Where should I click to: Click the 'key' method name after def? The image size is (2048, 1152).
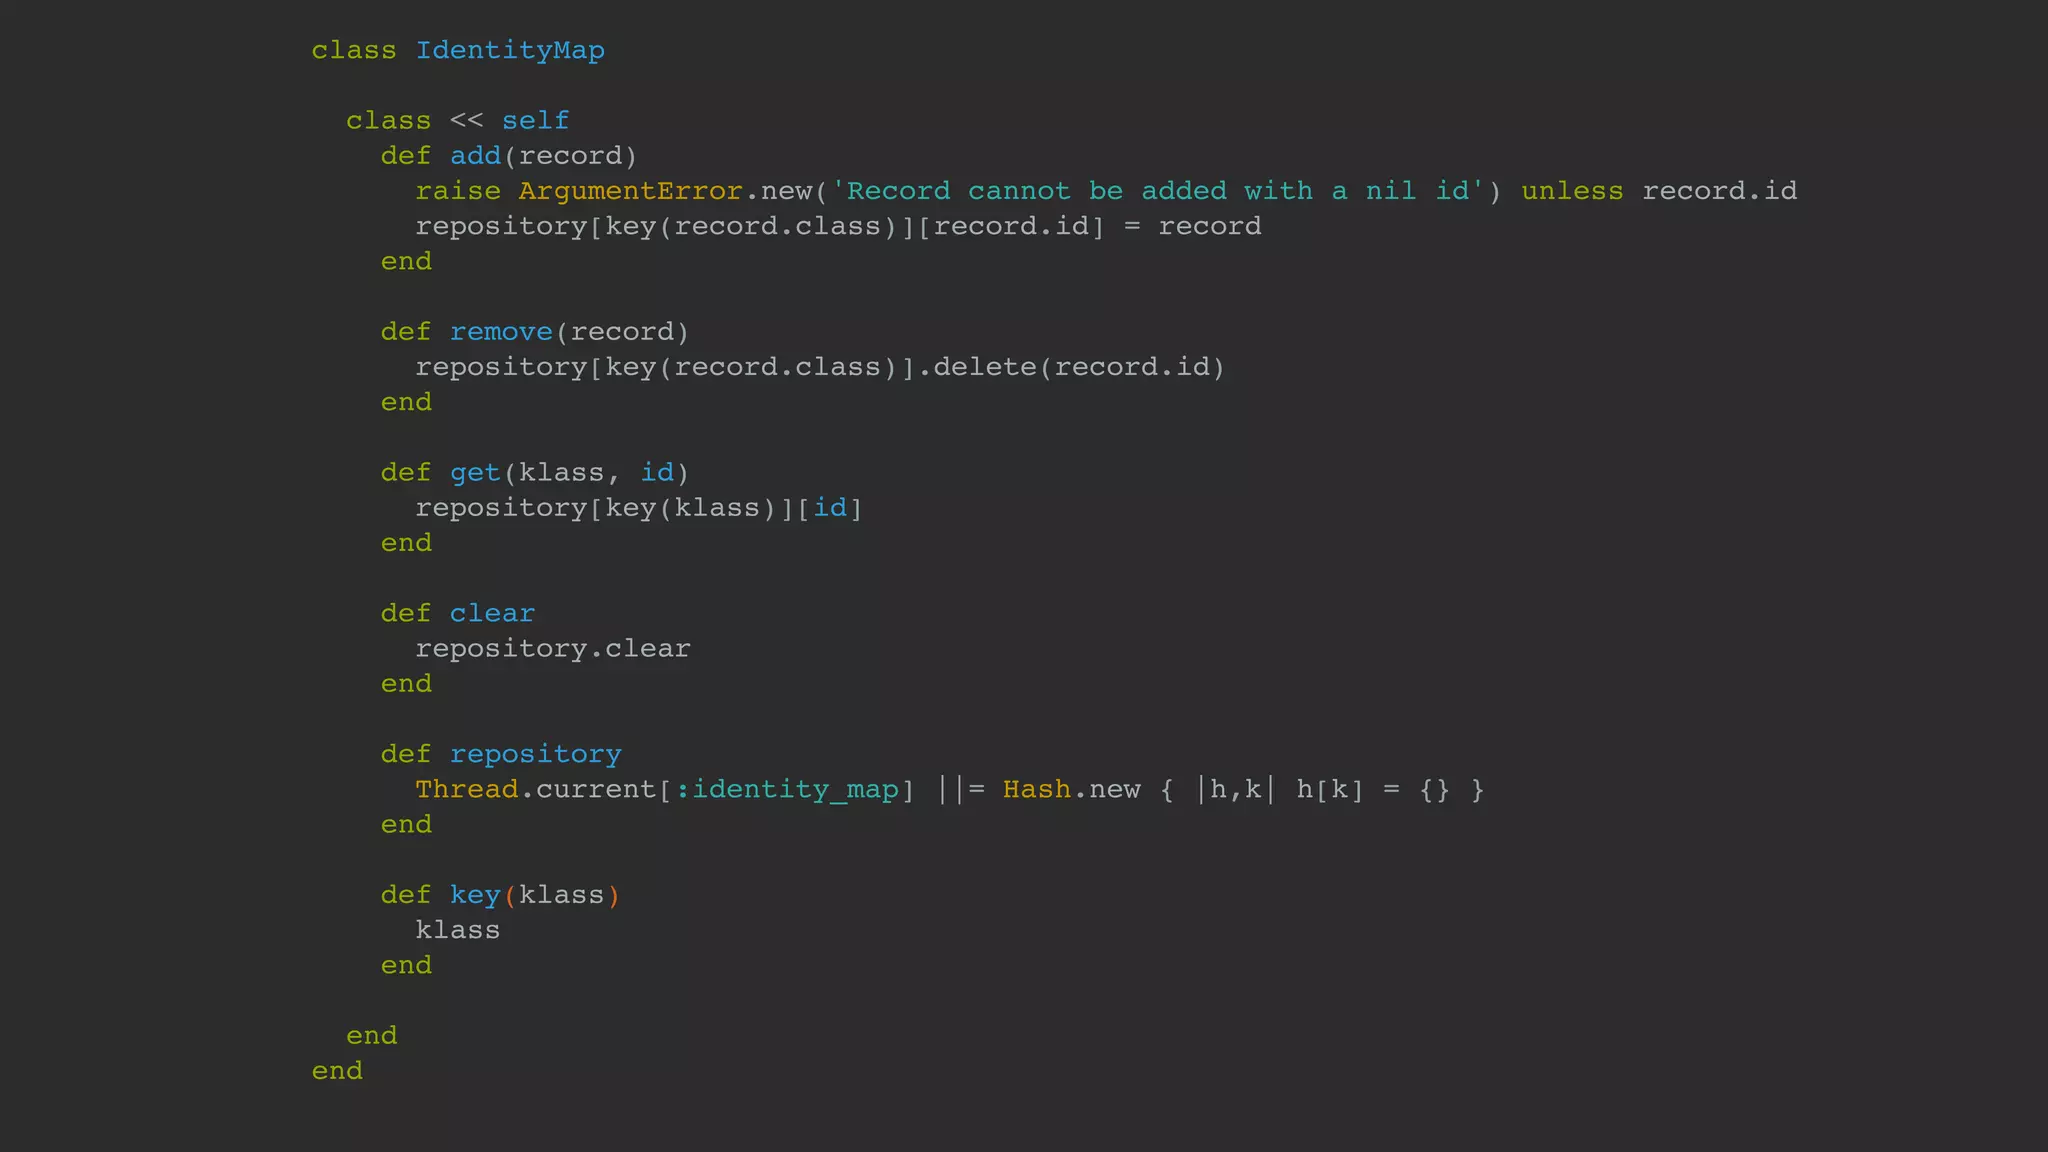click(475, 895)
